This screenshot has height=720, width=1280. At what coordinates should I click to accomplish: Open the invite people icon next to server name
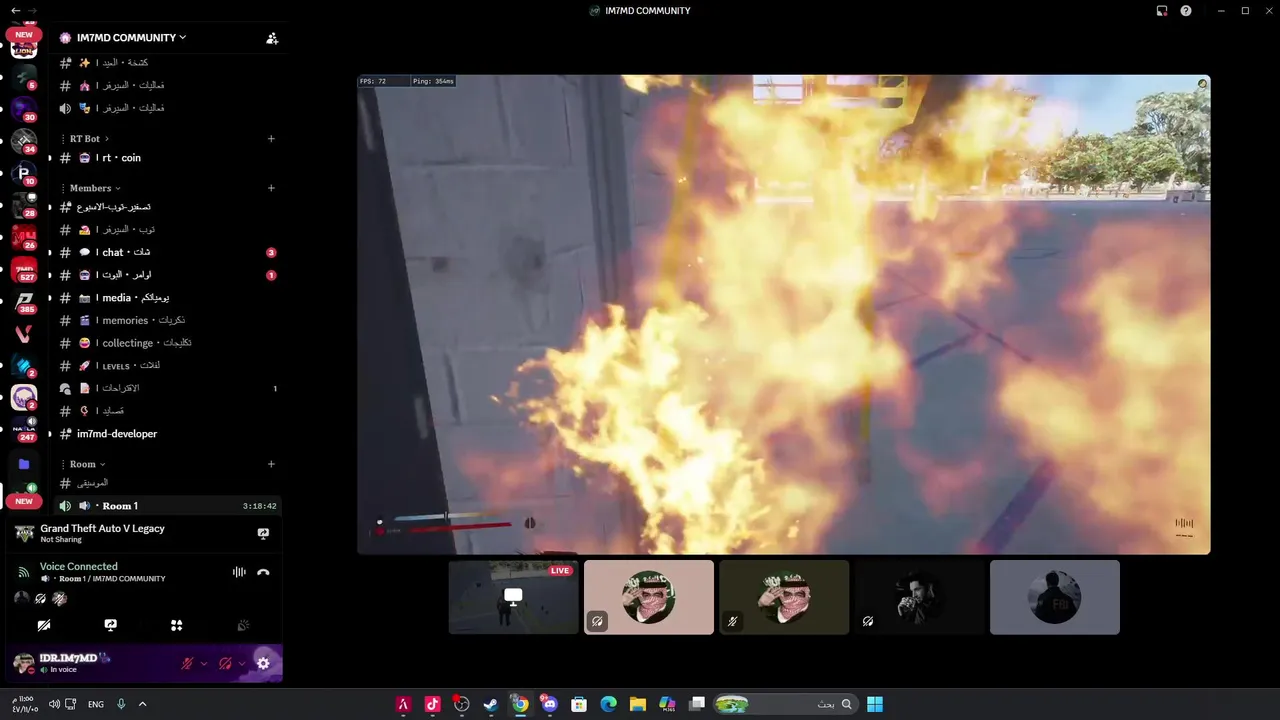point(272,38)
